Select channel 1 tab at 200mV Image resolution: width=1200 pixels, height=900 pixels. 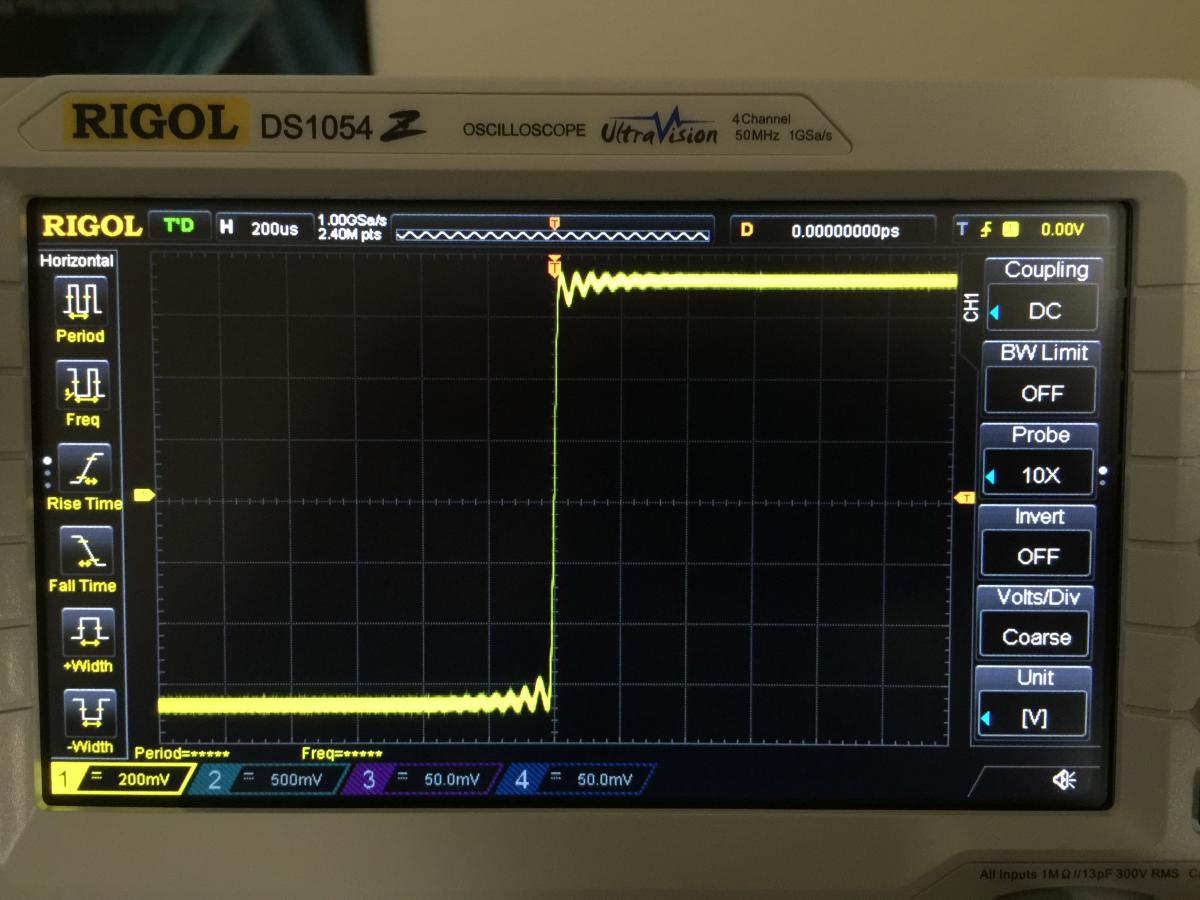pyautogui.click(x=118, y=778)
